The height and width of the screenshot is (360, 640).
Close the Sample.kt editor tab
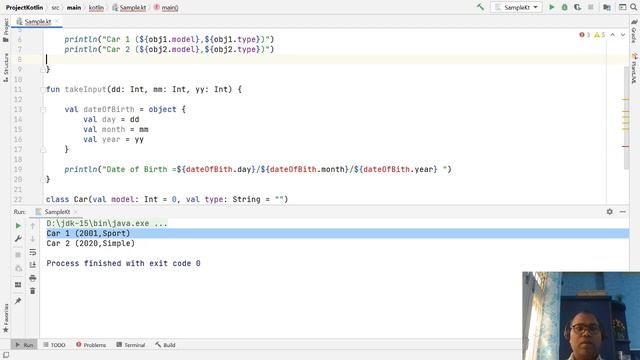click(x=57, y=21)
